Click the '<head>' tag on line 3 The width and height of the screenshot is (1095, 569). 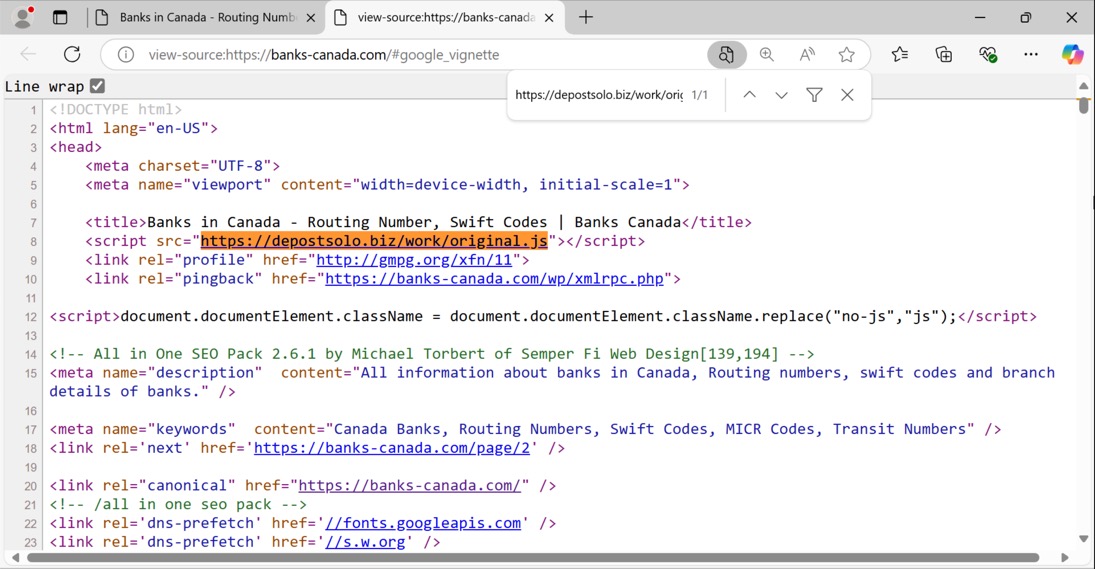(x=75, y=147)
